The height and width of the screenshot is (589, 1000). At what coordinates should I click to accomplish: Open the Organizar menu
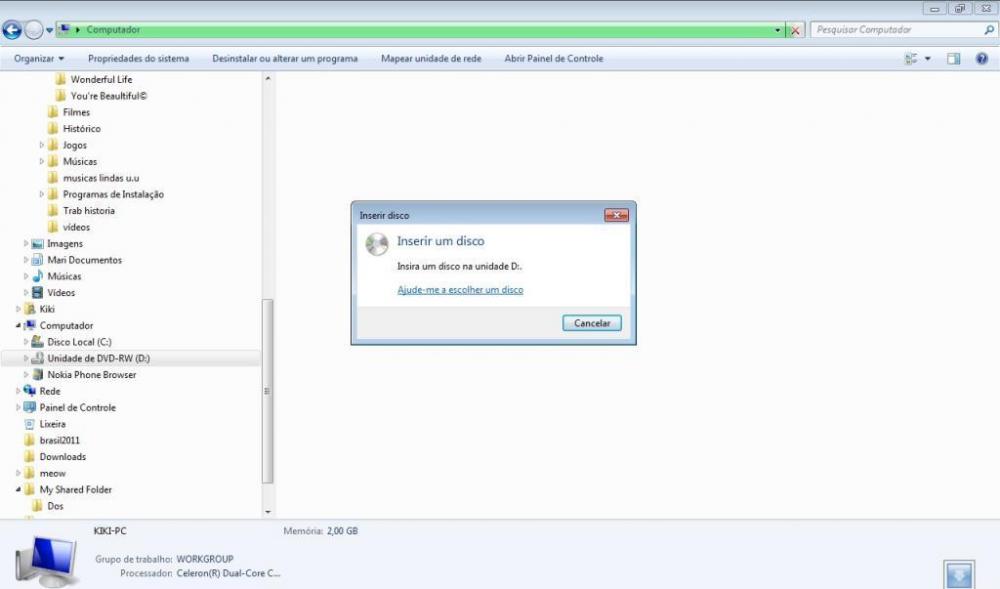39,59
